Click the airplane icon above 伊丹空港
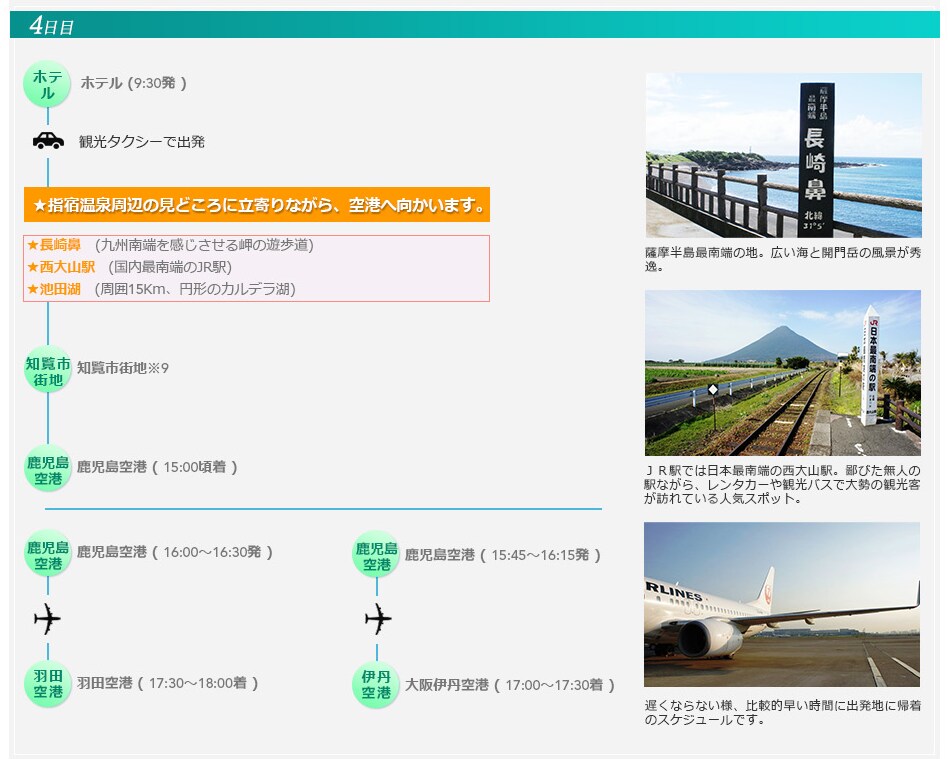Image resolution: width=950 pixels, height=759 pixels. tap(377, 620)
